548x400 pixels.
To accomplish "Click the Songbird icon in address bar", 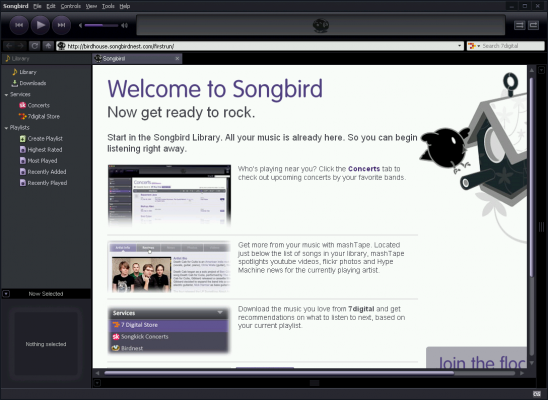I will coord(62,46).
